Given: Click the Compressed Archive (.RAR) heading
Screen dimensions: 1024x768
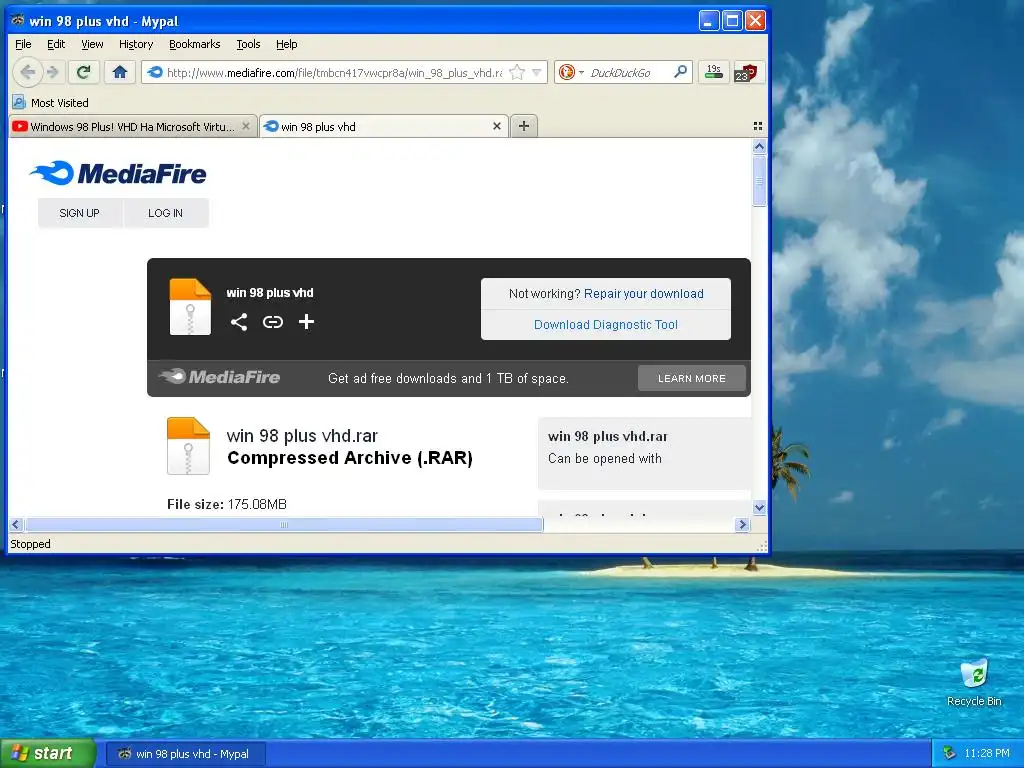Looking at the screenshot, I should click(350, 458).
